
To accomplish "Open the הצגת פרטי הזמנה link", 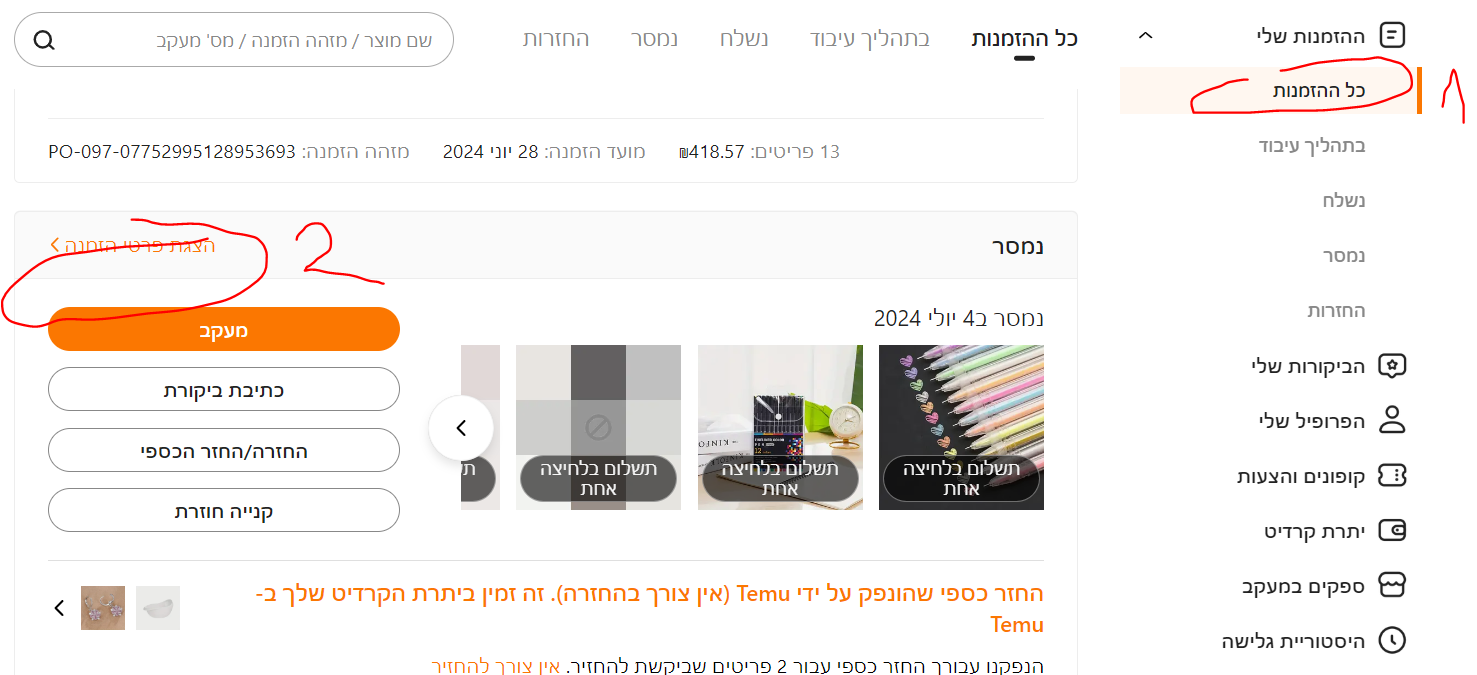I will (x=132, y=245).
